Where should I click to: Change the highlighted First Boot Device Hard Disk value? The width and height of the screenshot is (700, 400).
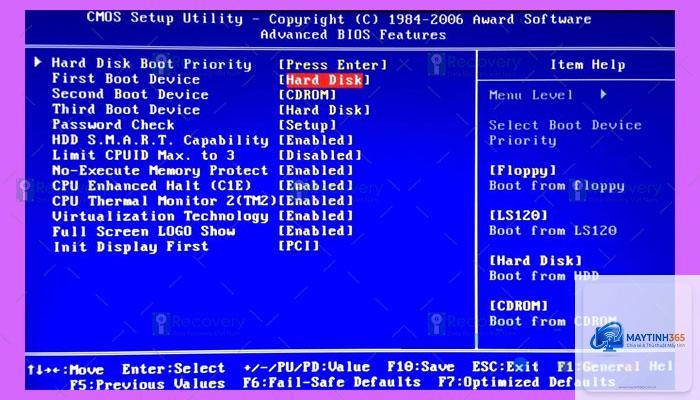point(325,80)
